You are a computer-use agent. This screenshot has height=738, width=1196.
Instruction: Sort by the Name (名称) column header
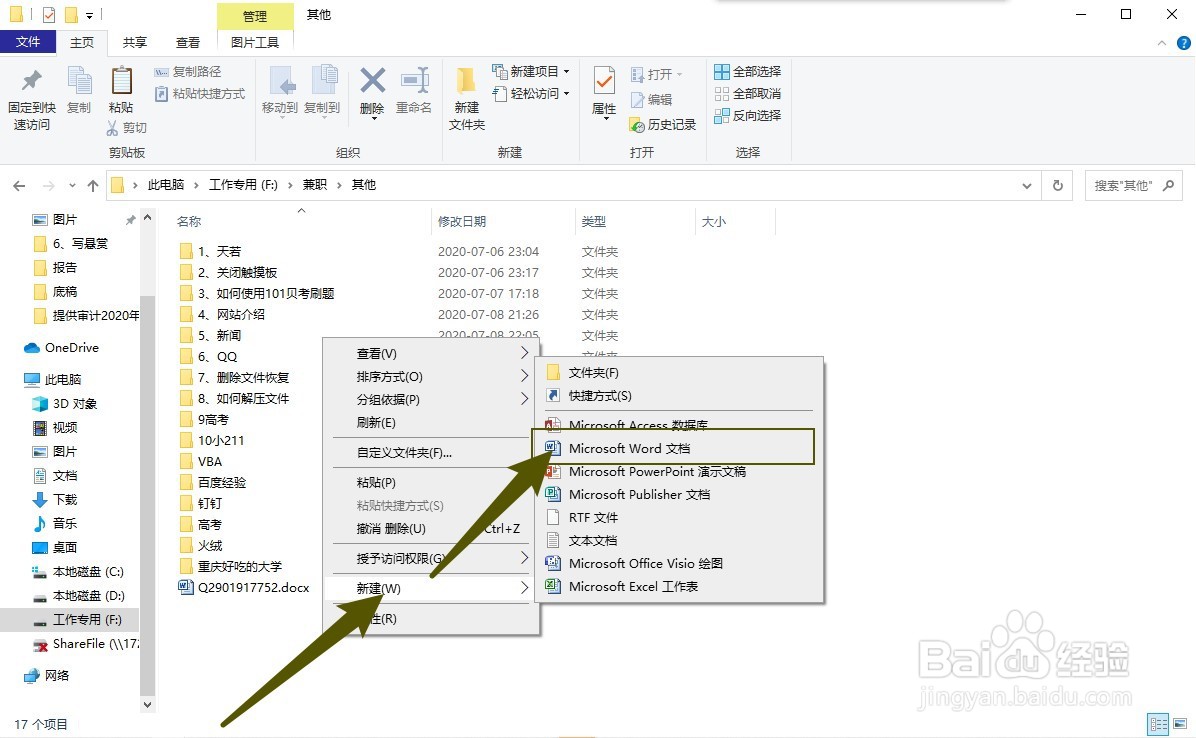(x=189, y=221)
